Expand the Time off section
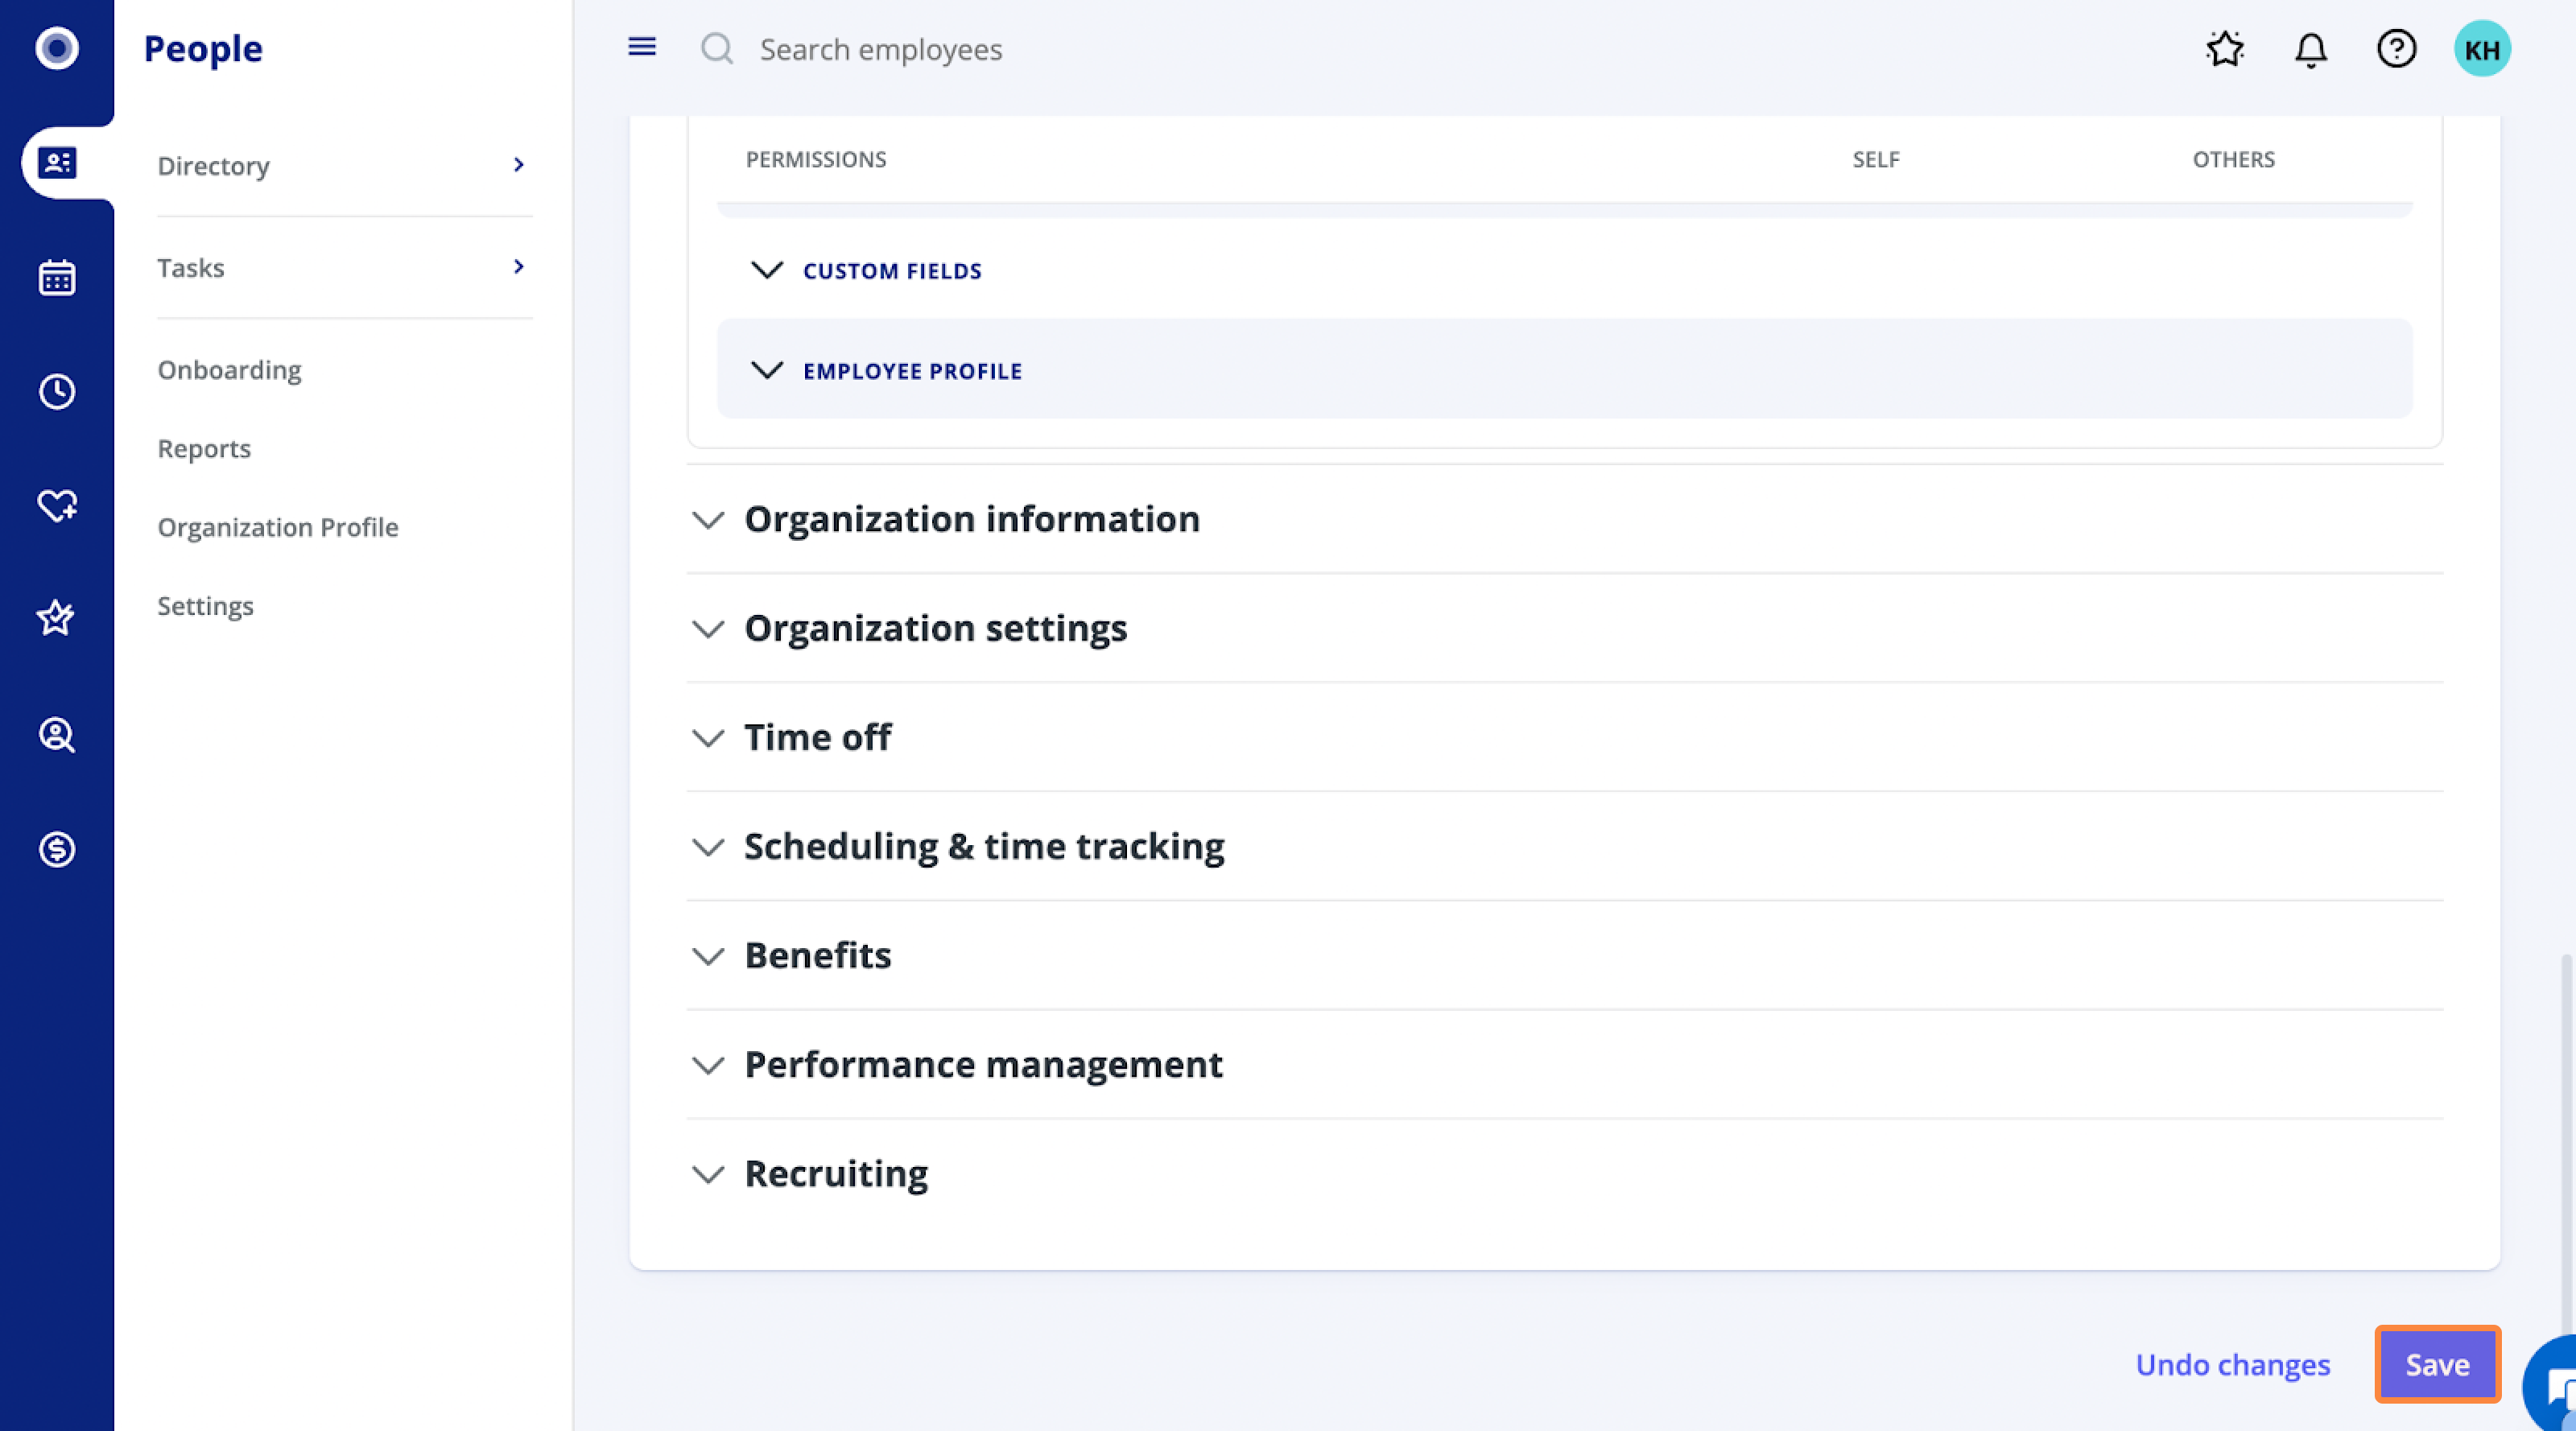Screen dimensions: 2576x1431 coord(708,738)
